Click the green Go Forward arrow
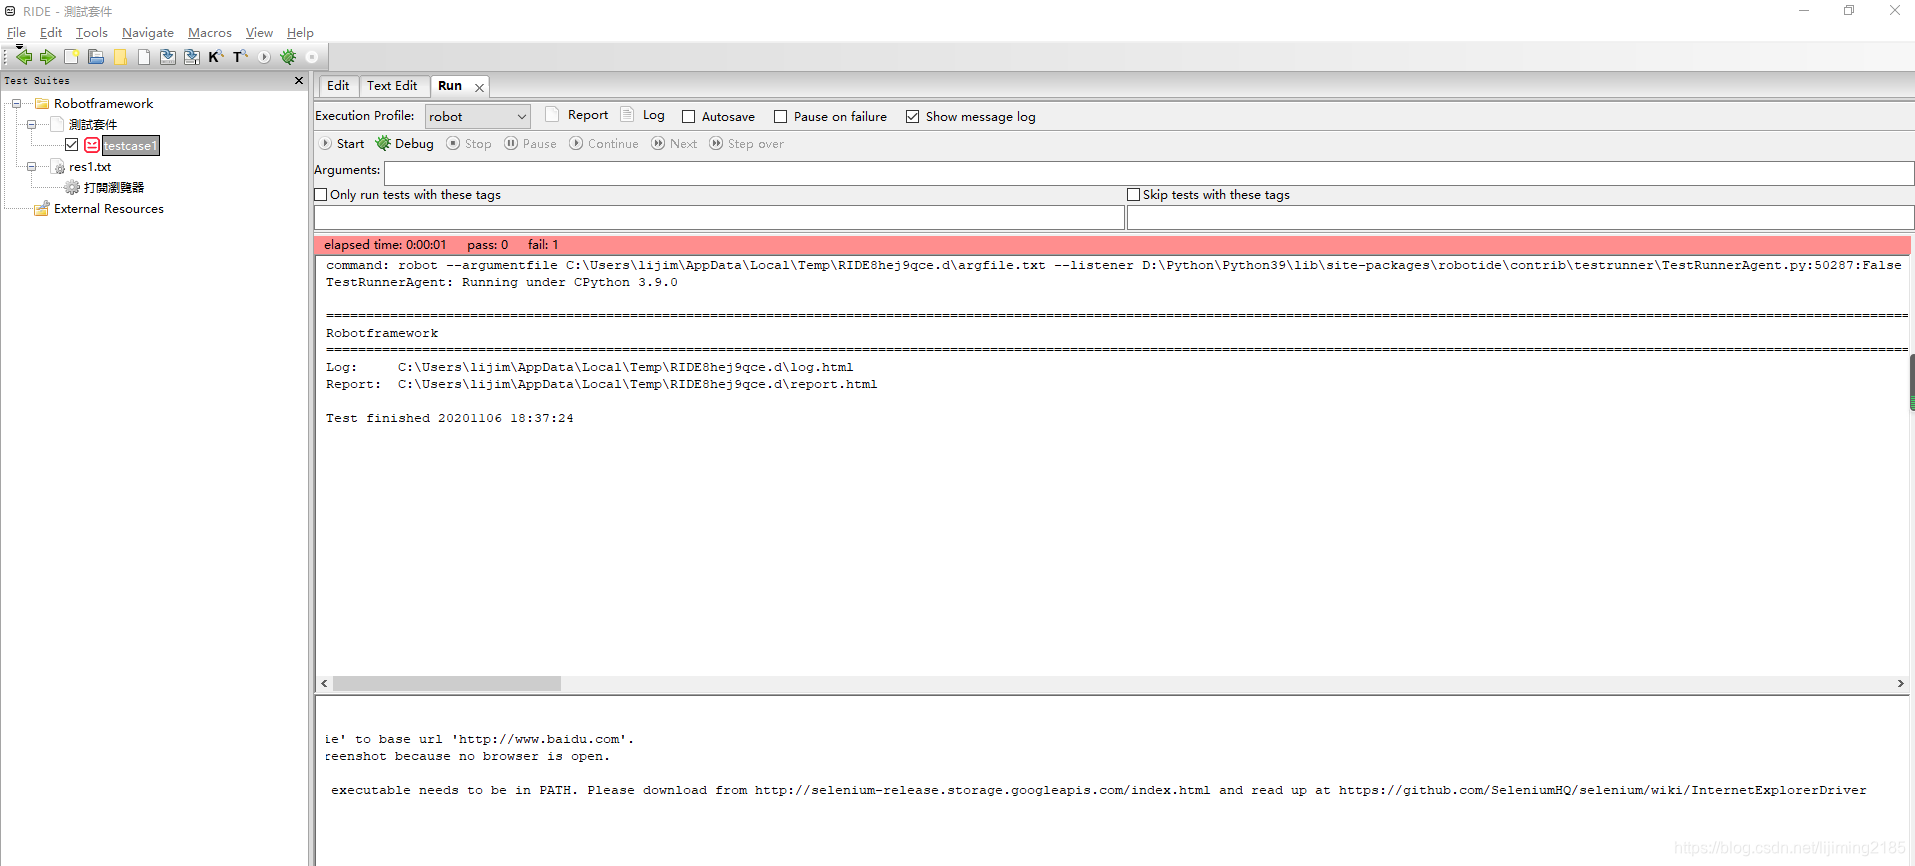The height and width of the screenshot is (866, 1915). pyautogui.click(x=47, y=57)
